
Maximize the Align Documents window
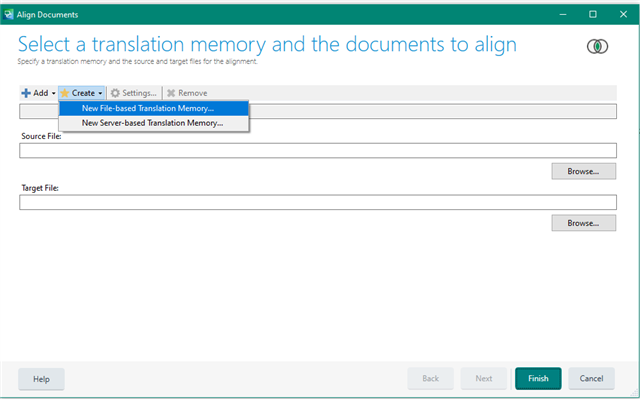tap(593, 15)
